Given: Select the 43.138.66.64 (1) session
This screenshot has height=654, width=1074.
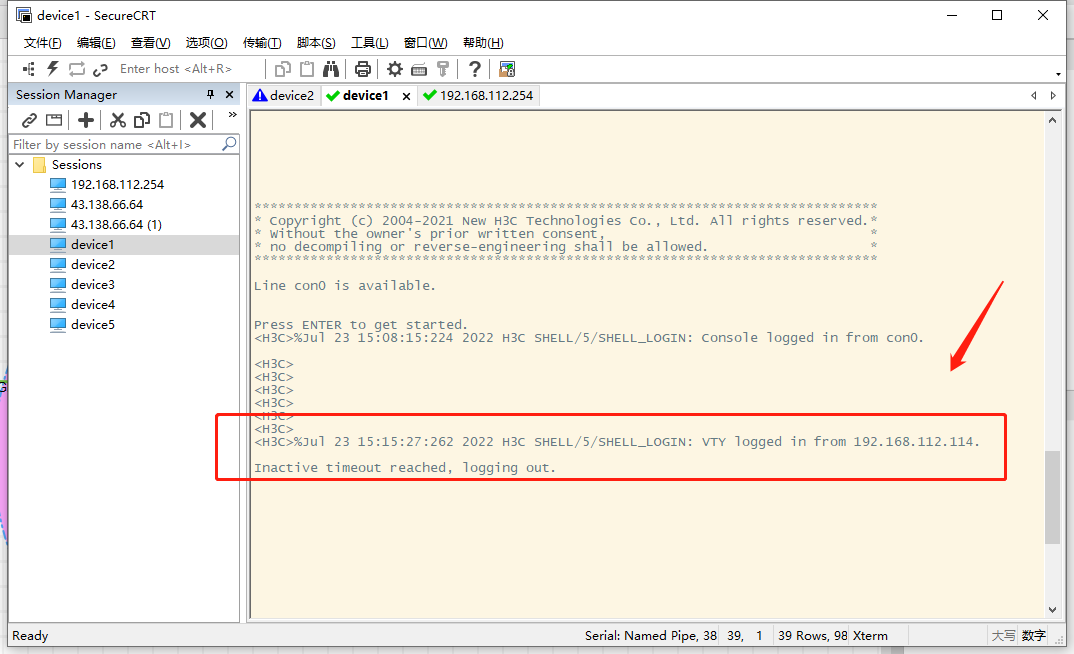Looking at the screenshot, I should pos(116,224).
